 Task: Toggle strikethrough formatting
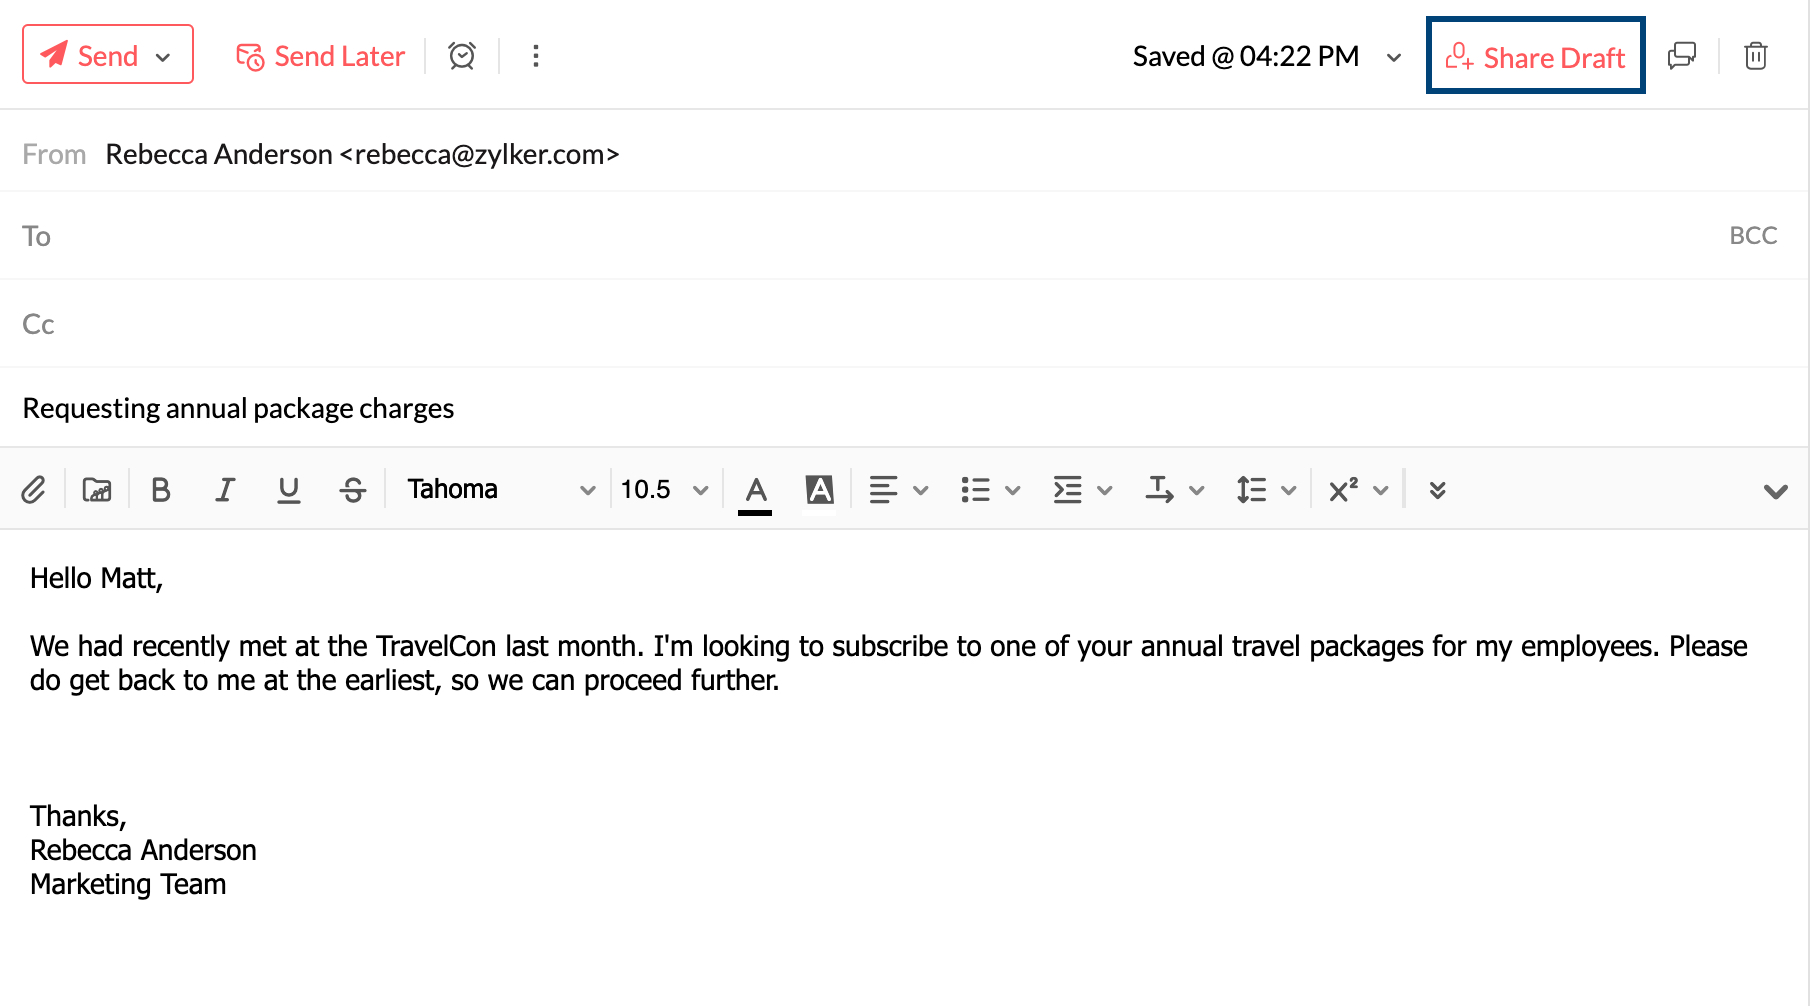(x=353, y=489)
